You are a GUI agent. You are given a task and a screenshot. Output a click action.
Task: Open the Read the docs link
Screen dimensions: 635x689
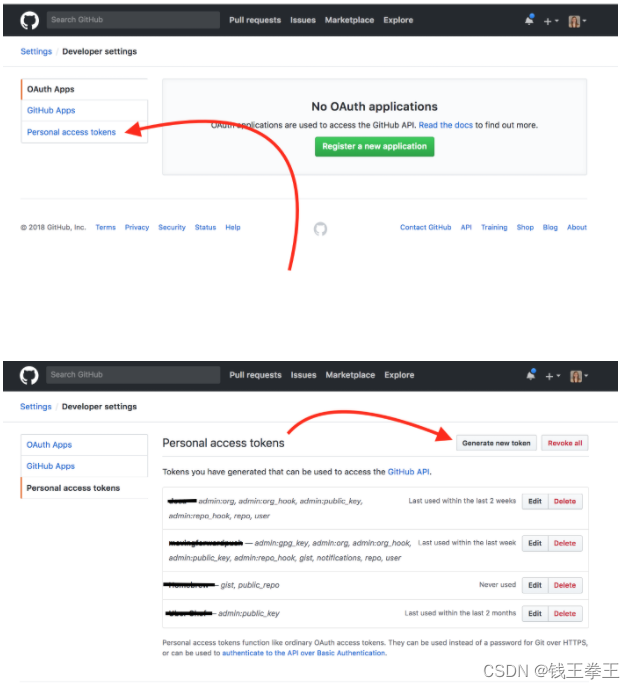(446, 125)
